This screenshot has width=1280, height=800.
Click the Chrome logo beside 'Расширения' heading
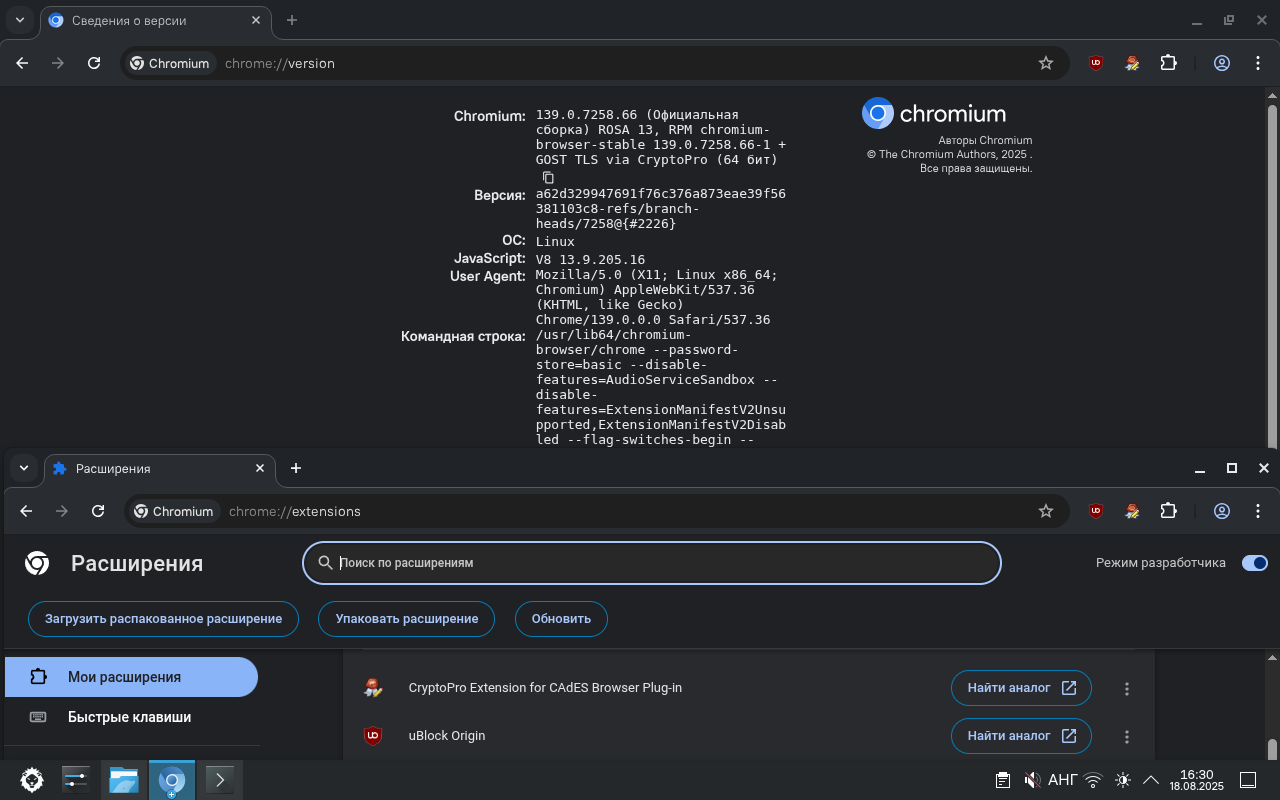tap(37, 563)
